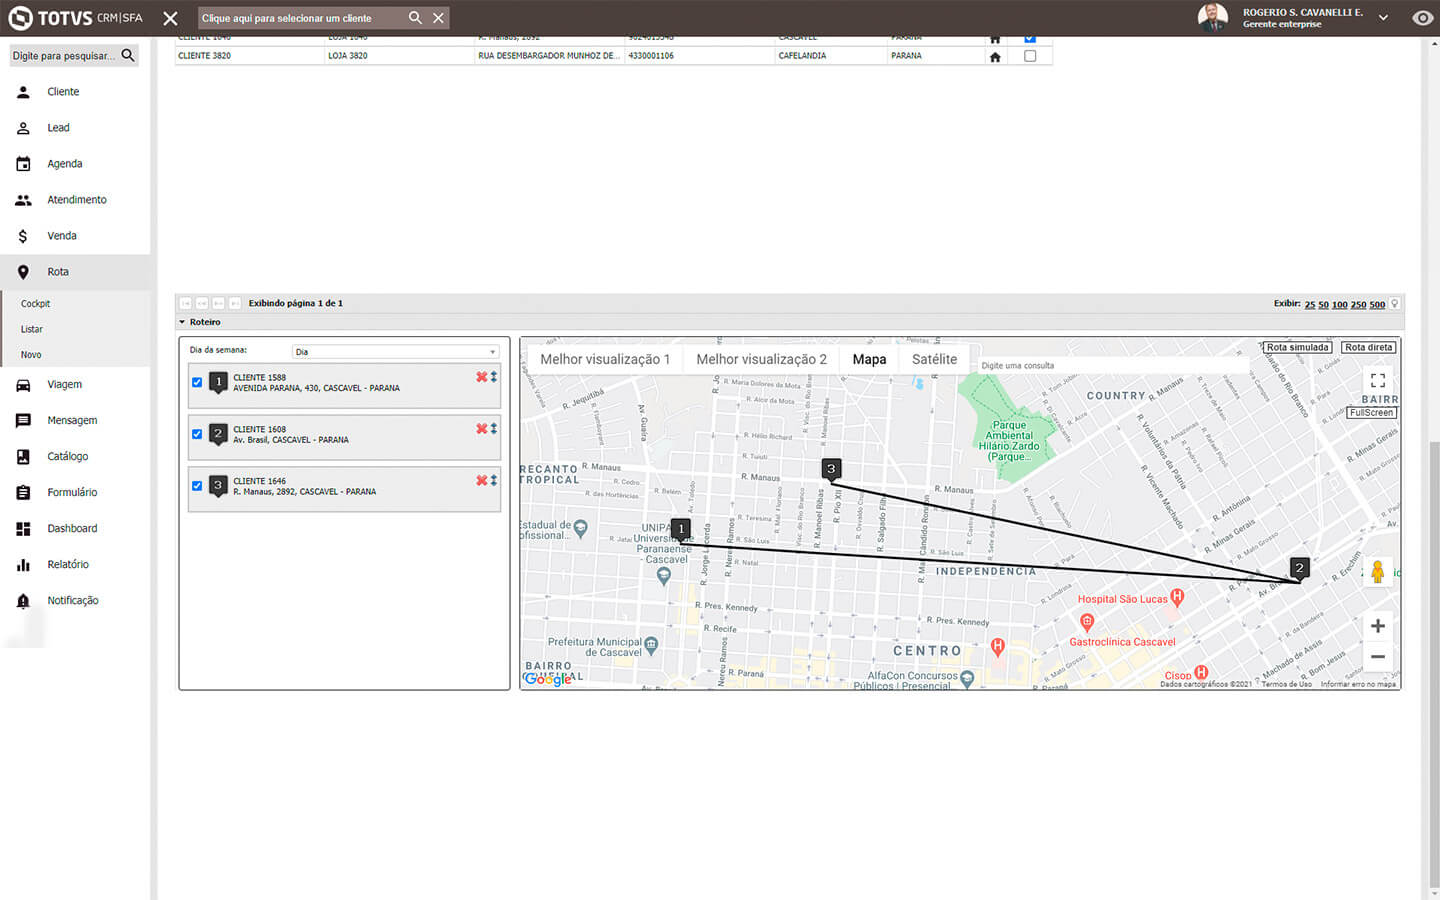Expand user profile menu chevron
The image size is (1440, 900).
coord(1383,18)
